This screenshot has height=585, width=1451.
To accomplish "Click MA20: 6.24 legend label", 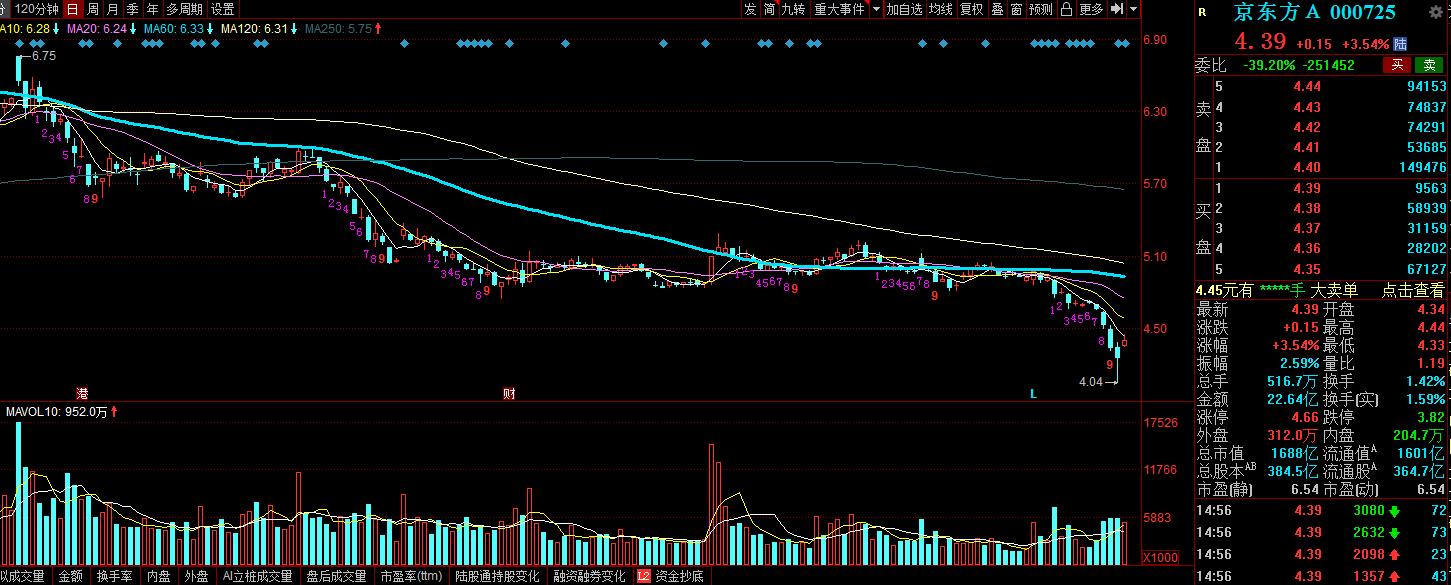I will [97, 29].
